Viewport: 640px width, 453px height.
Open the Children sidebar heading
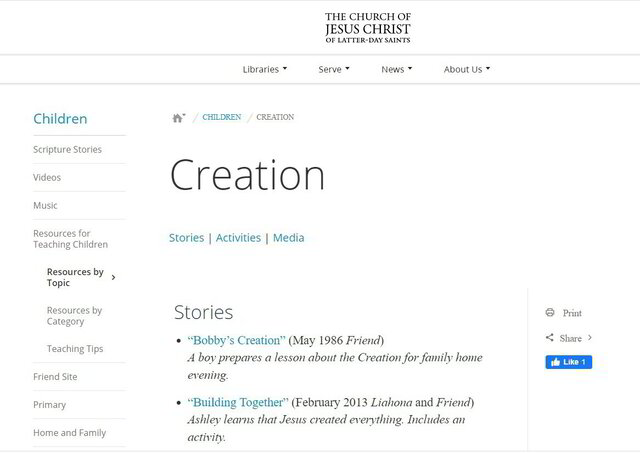pyautogui.click(x=60, y=119)
